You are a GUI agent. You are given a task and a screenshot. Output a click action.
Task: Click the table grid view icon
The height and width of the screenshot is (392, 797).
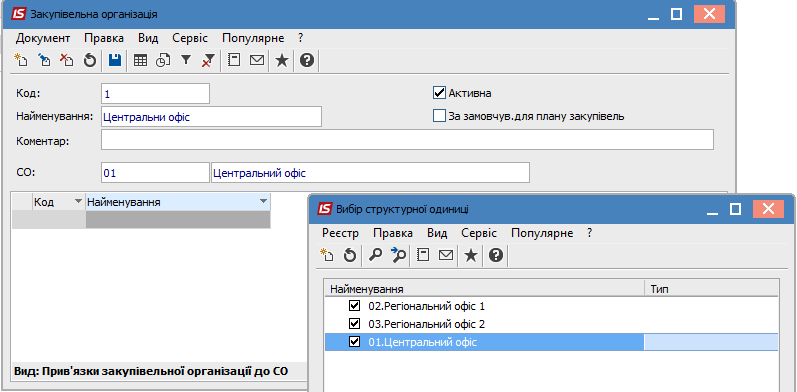[140, 61]
